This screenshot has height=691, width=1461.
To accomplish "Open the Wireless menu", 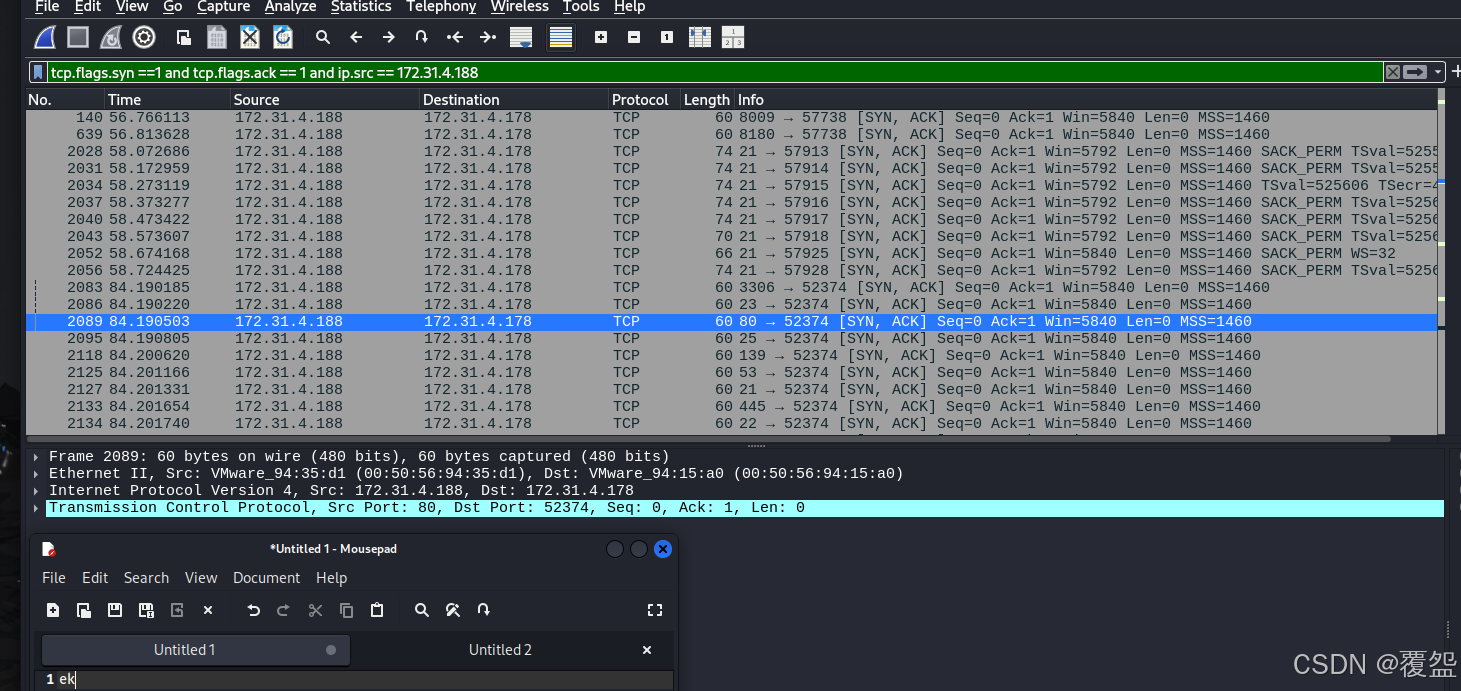I will (519, 7).
